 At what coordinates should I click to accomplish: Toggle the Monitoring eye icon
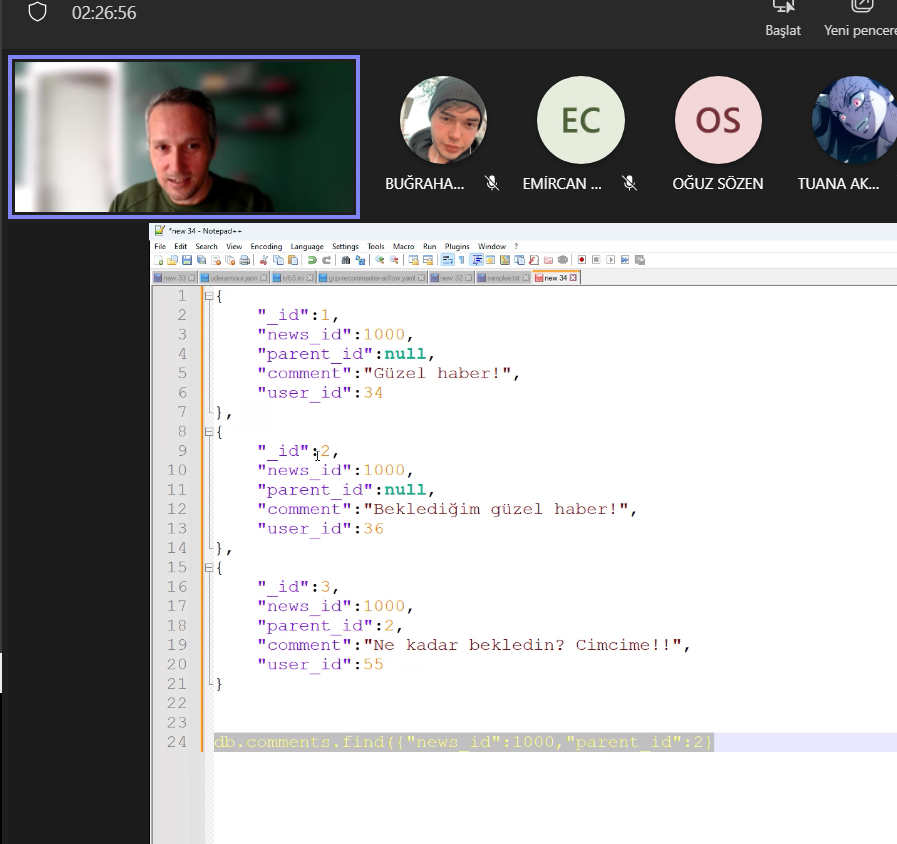[x=563, y=260]
